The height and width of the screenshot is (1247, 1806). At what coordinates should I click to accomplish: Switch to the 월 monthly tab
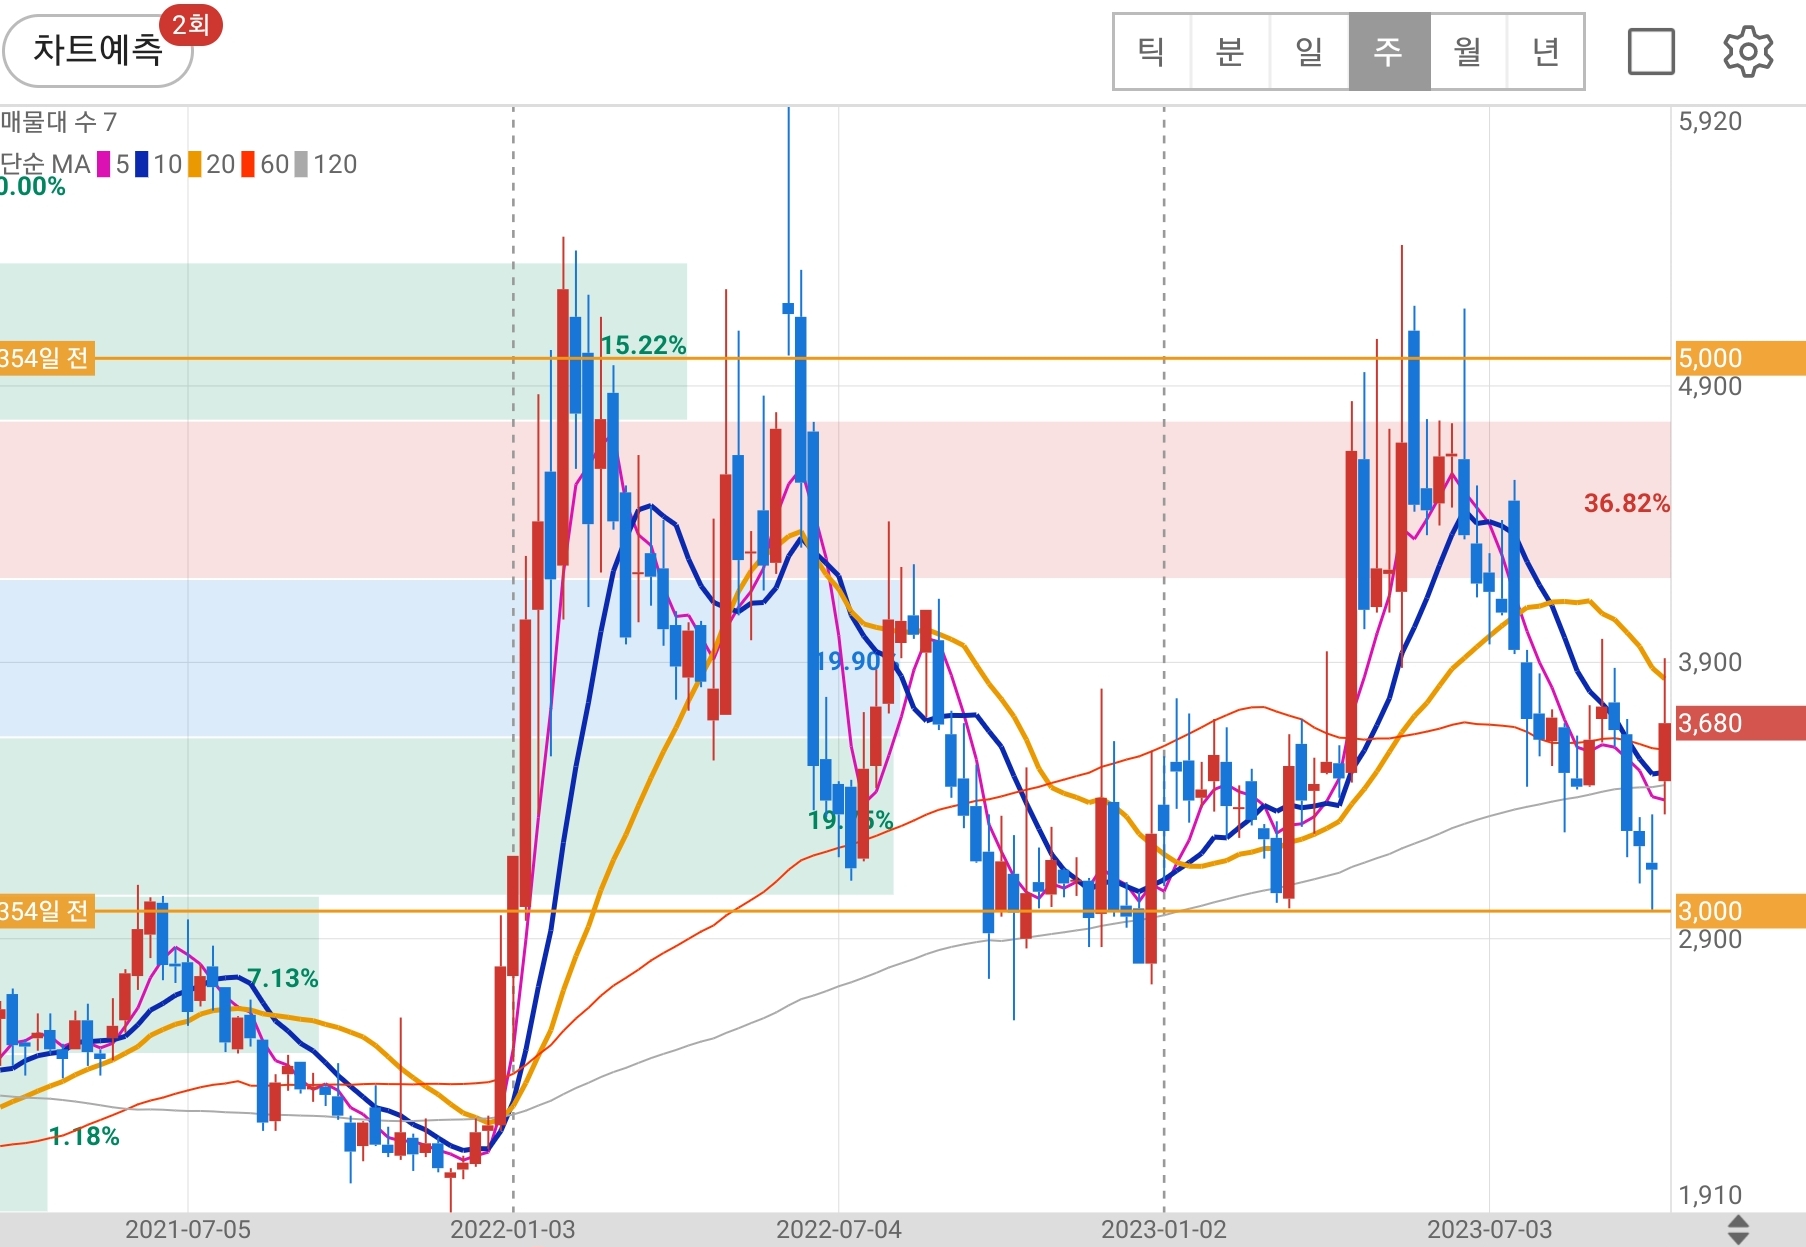tap(1468, 51)
